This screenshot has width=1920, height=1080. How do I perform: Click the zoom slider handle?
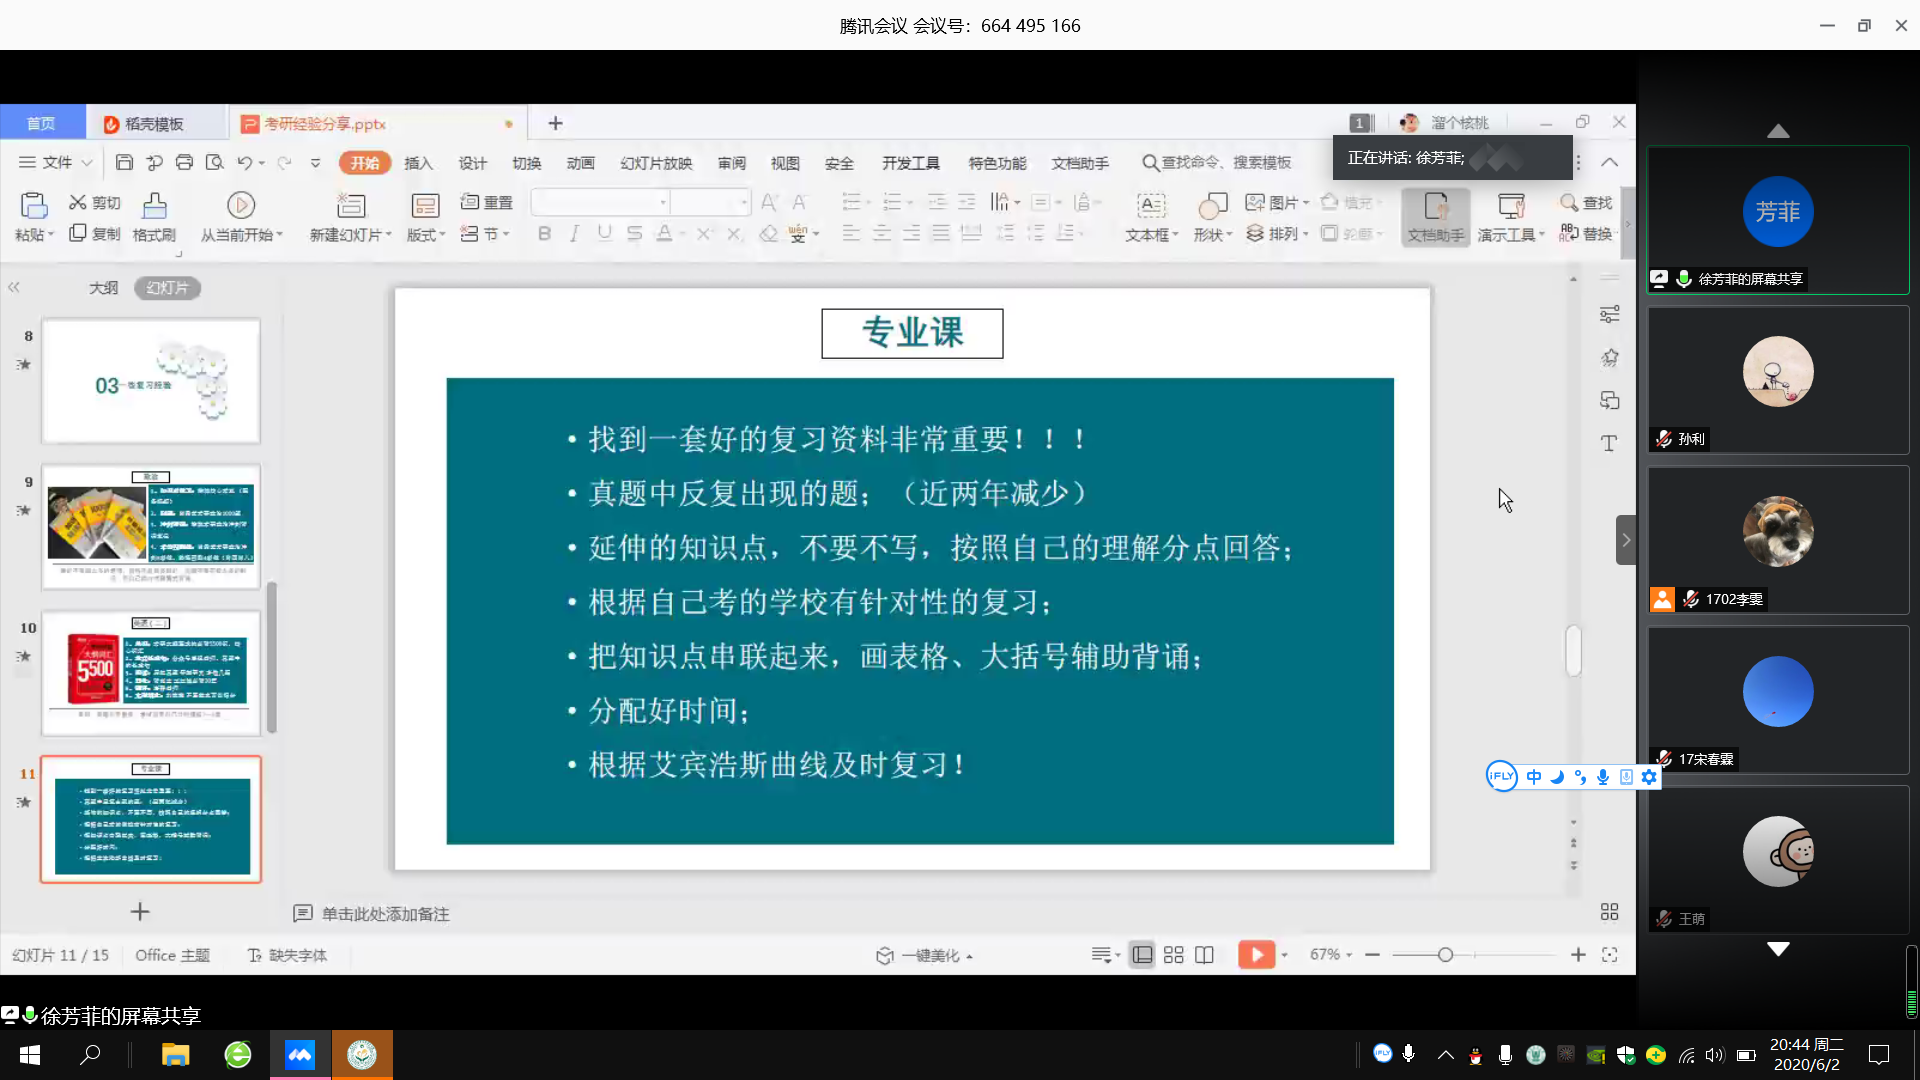point(1445,955)
